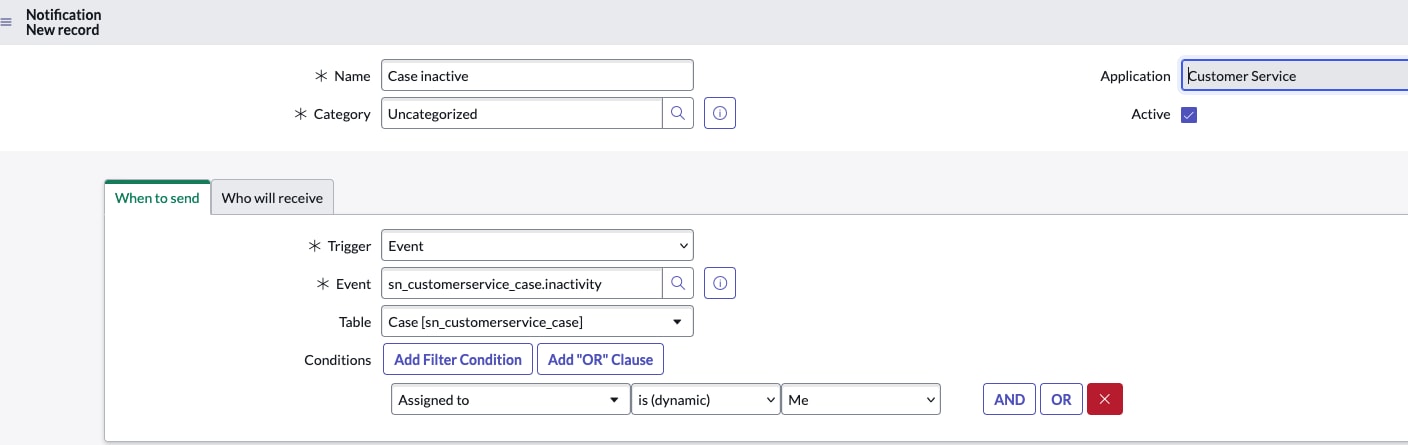This screenshot has width=1408, height=445.
Task: Open the Table dropdown showing Case
Action: [537, 322]
